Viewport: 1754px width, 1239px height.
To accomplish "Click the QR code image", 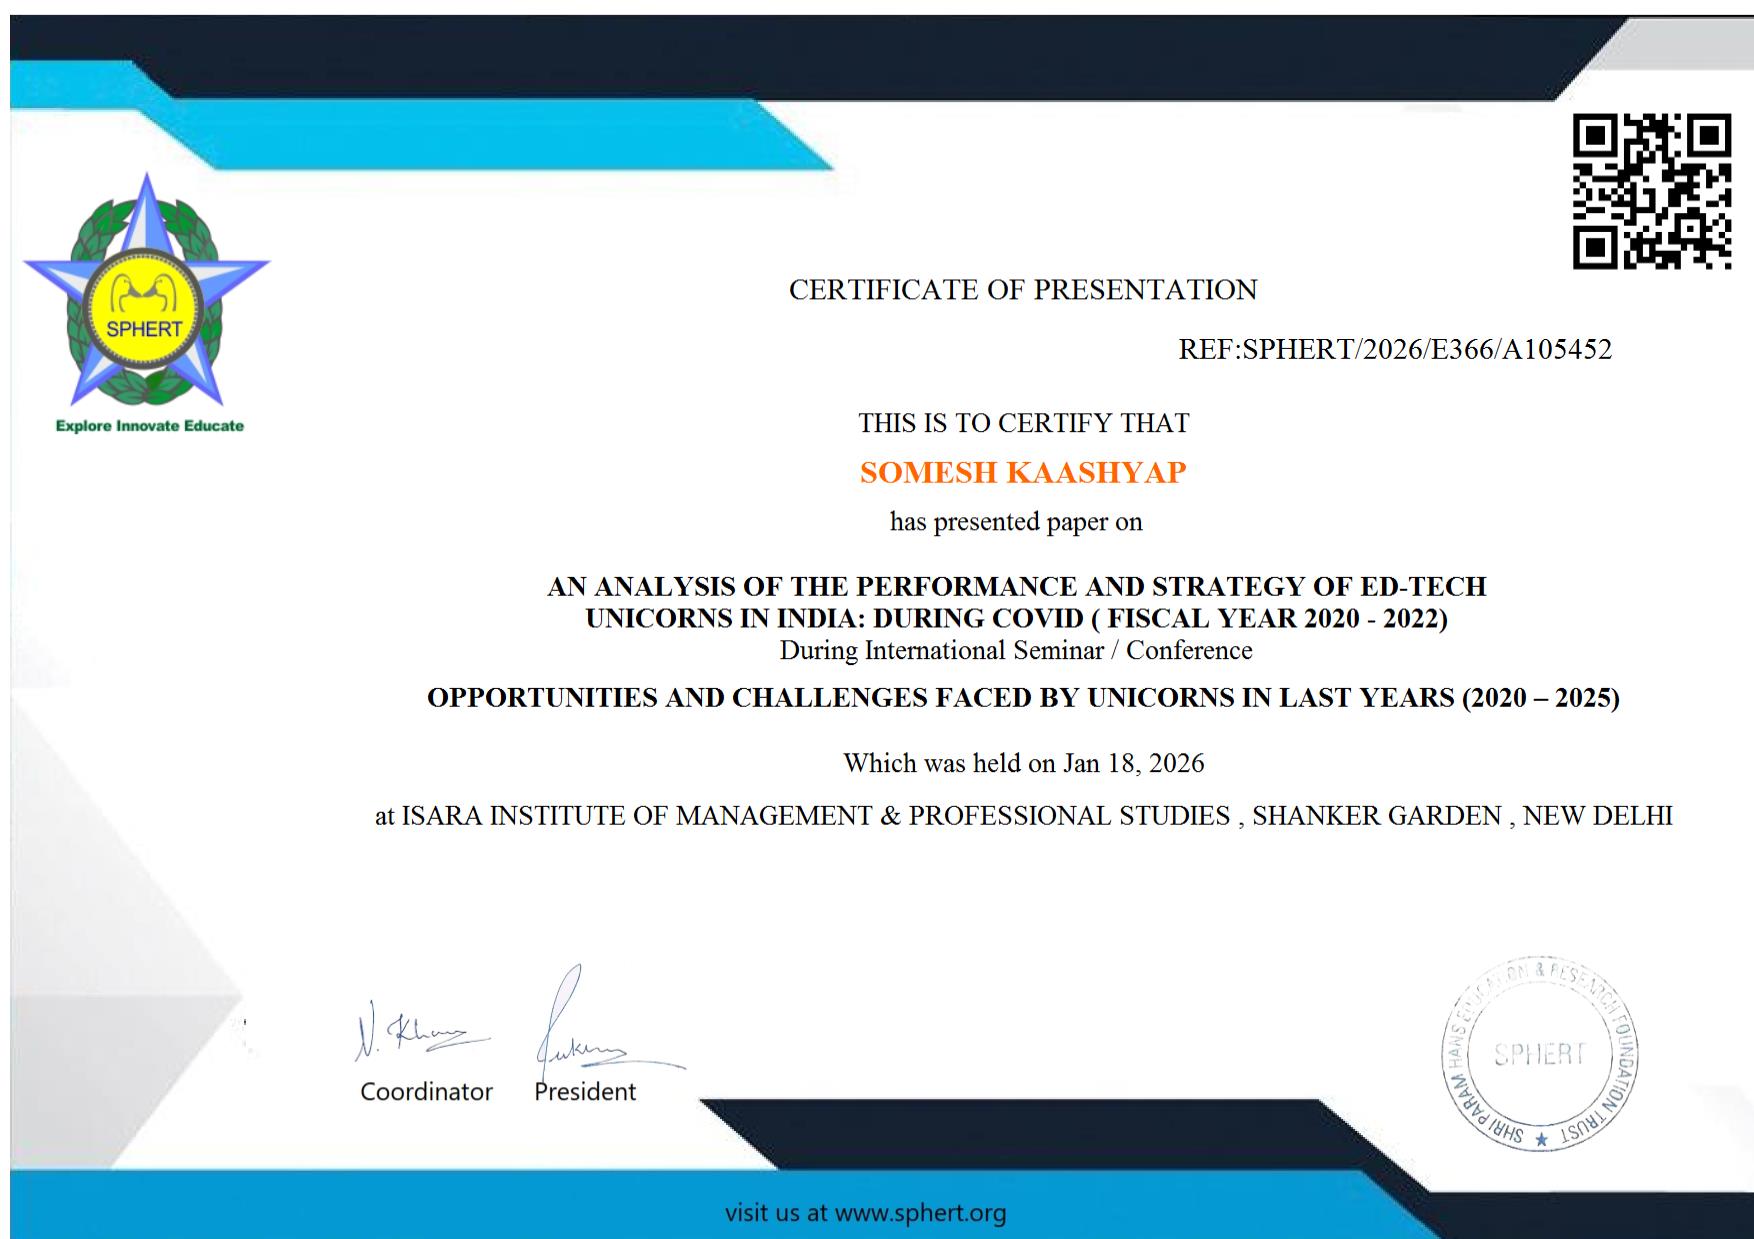I will [1651, 191].
